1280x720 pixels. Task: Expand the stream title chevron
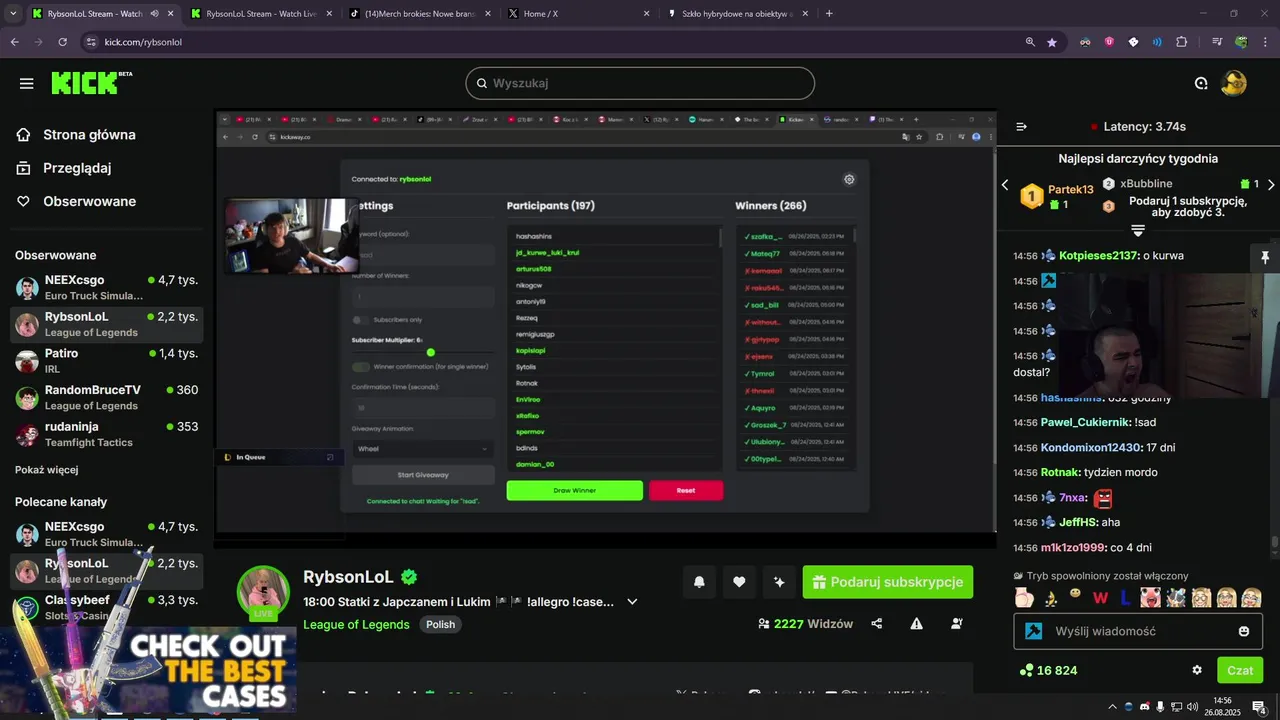[632, 602]
